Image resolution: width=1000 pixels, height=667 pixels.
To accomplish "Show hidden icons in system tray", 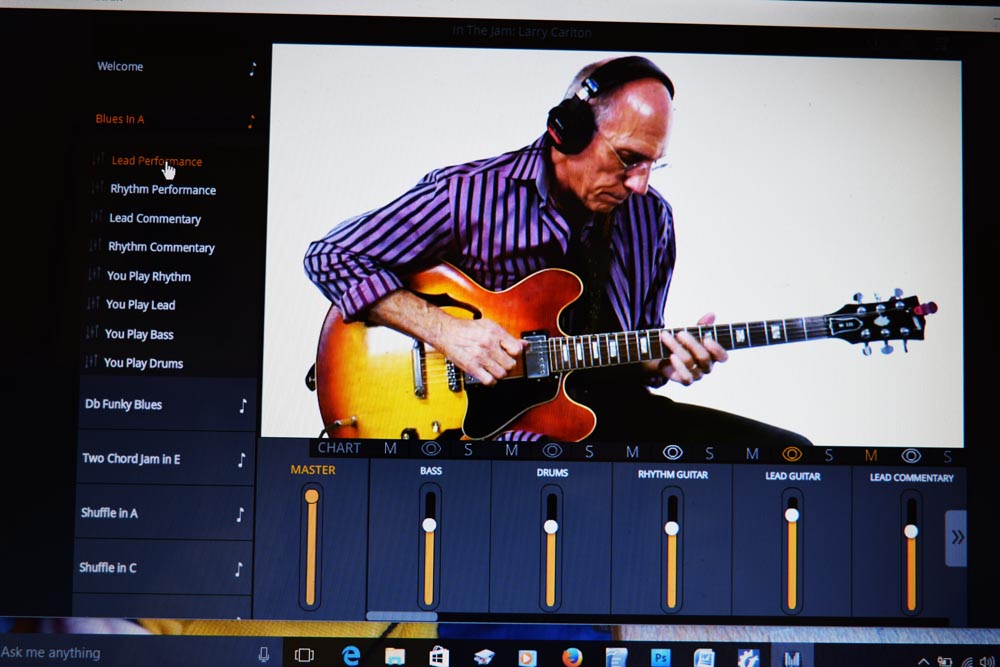I will point(923,661).
